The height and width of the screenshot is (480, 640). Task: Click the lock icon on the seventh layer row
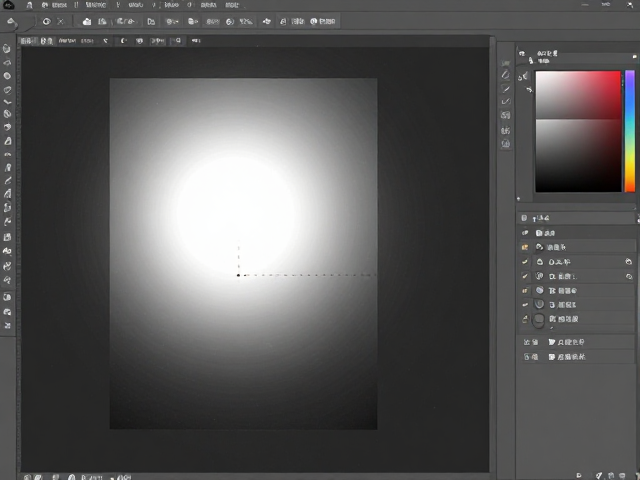(525, 319)
